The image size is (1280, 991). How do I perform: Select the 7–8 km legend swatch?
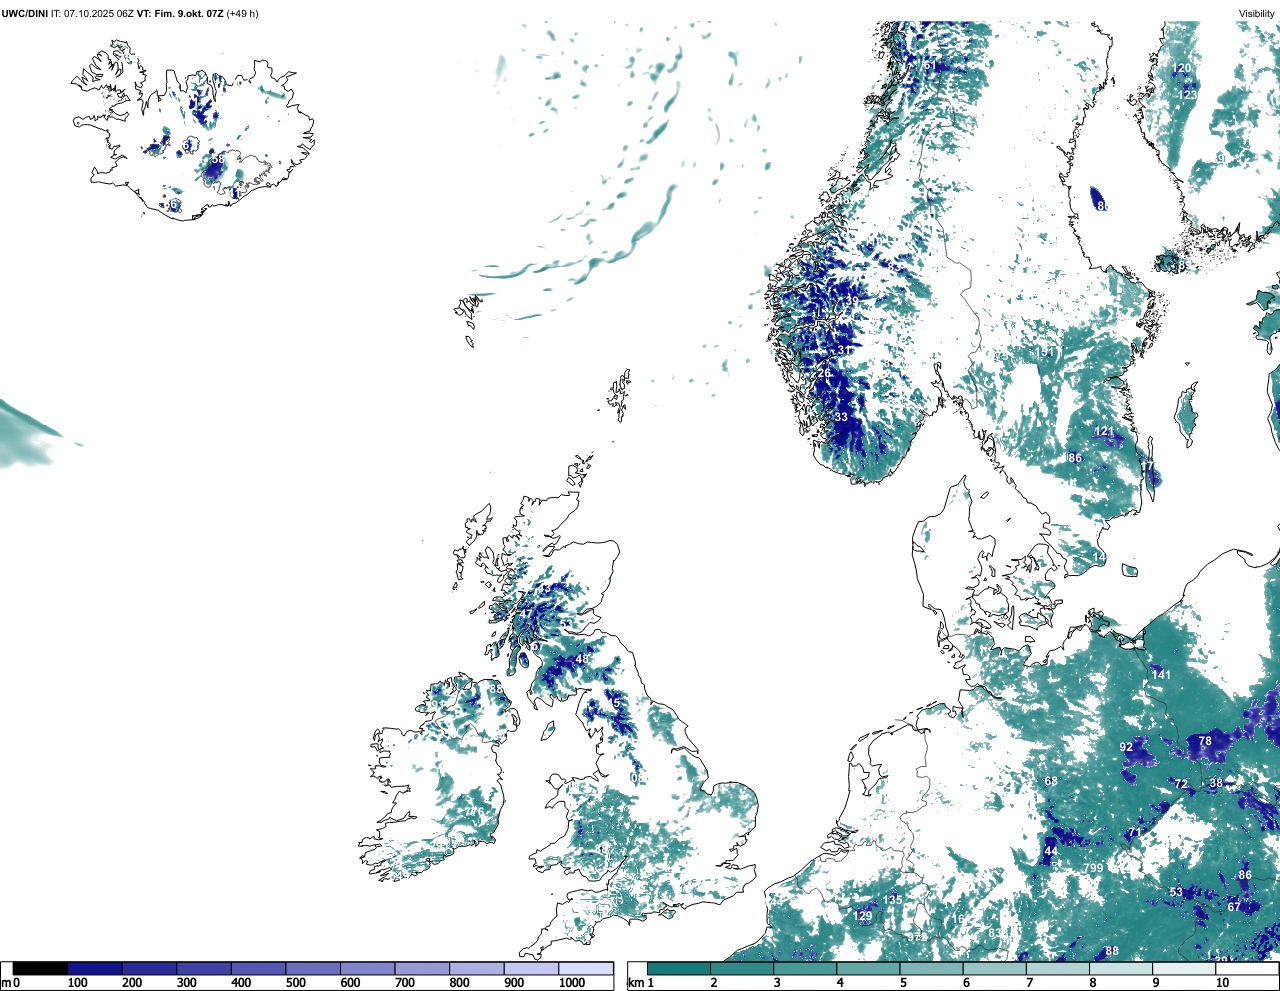pos(1057,968)
